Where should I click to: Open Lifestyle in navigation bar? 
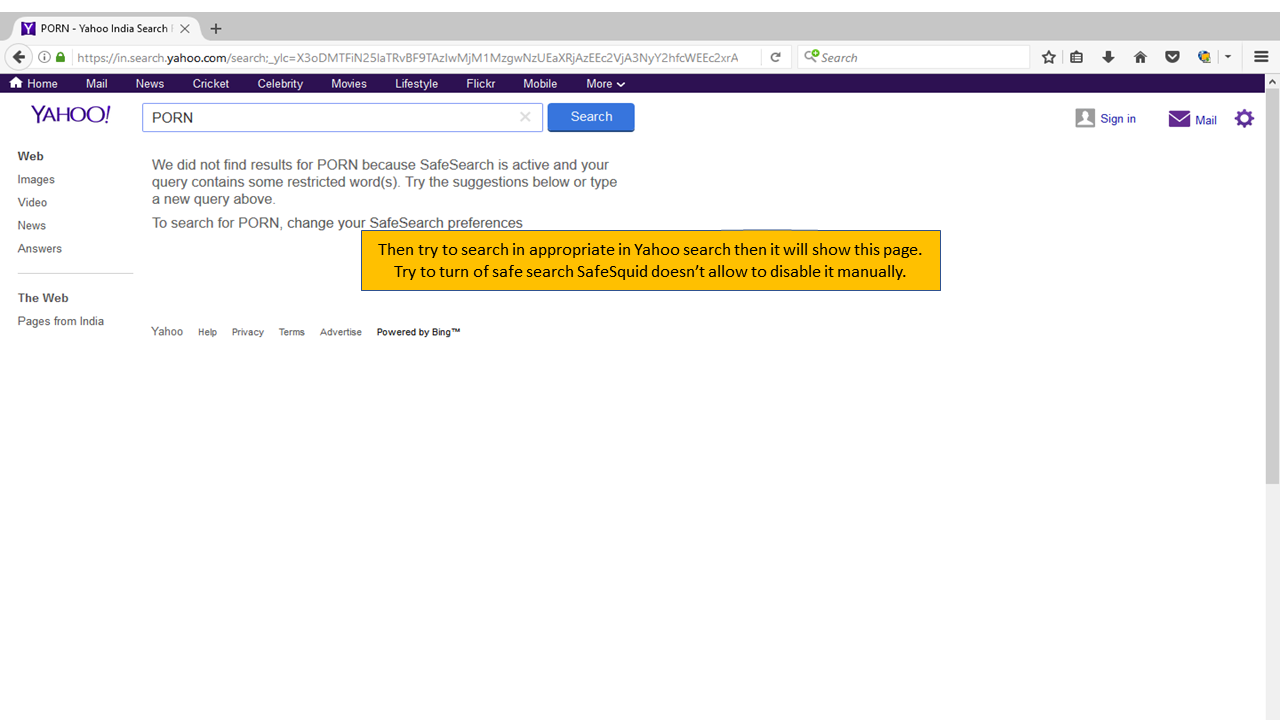tap(416, 84)
